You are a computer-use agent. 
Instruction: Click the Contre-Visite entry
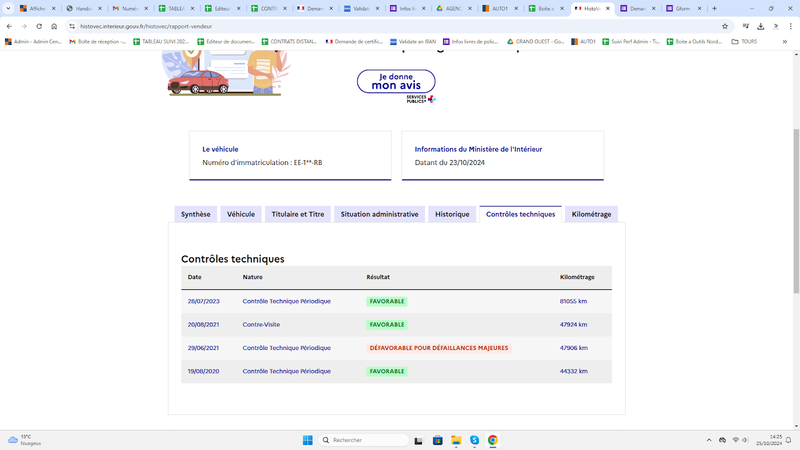pyautogui.click(x=261, y=324)
